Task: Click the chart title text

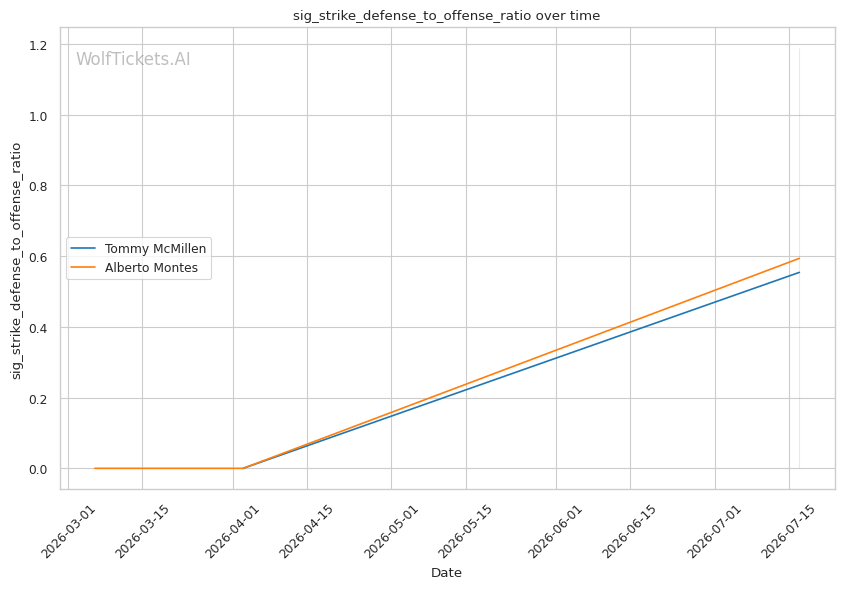Action: (446, 16)
